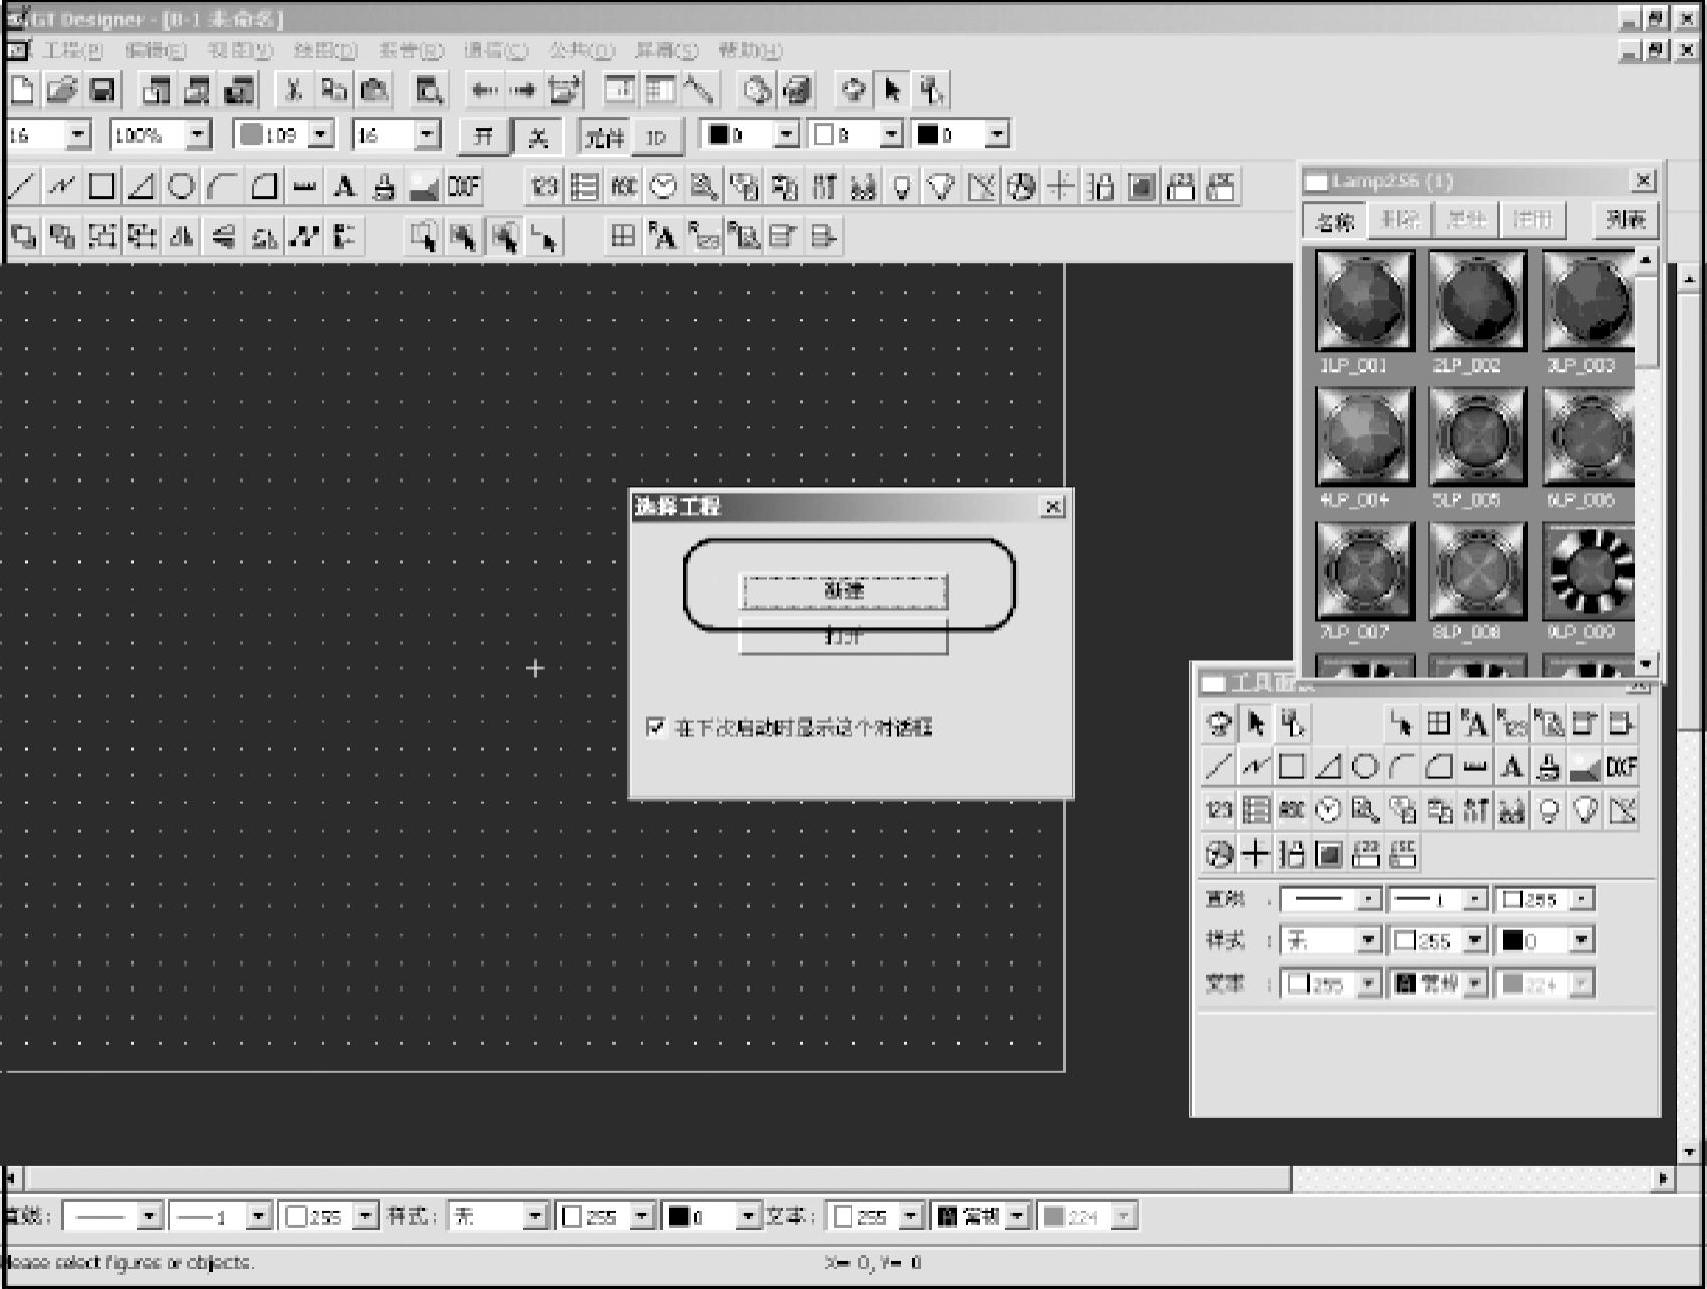The width and height of the screenshot is (1707, 1289).
Task: Click the new project icon in toolbar
Action: tap(22, 90)
